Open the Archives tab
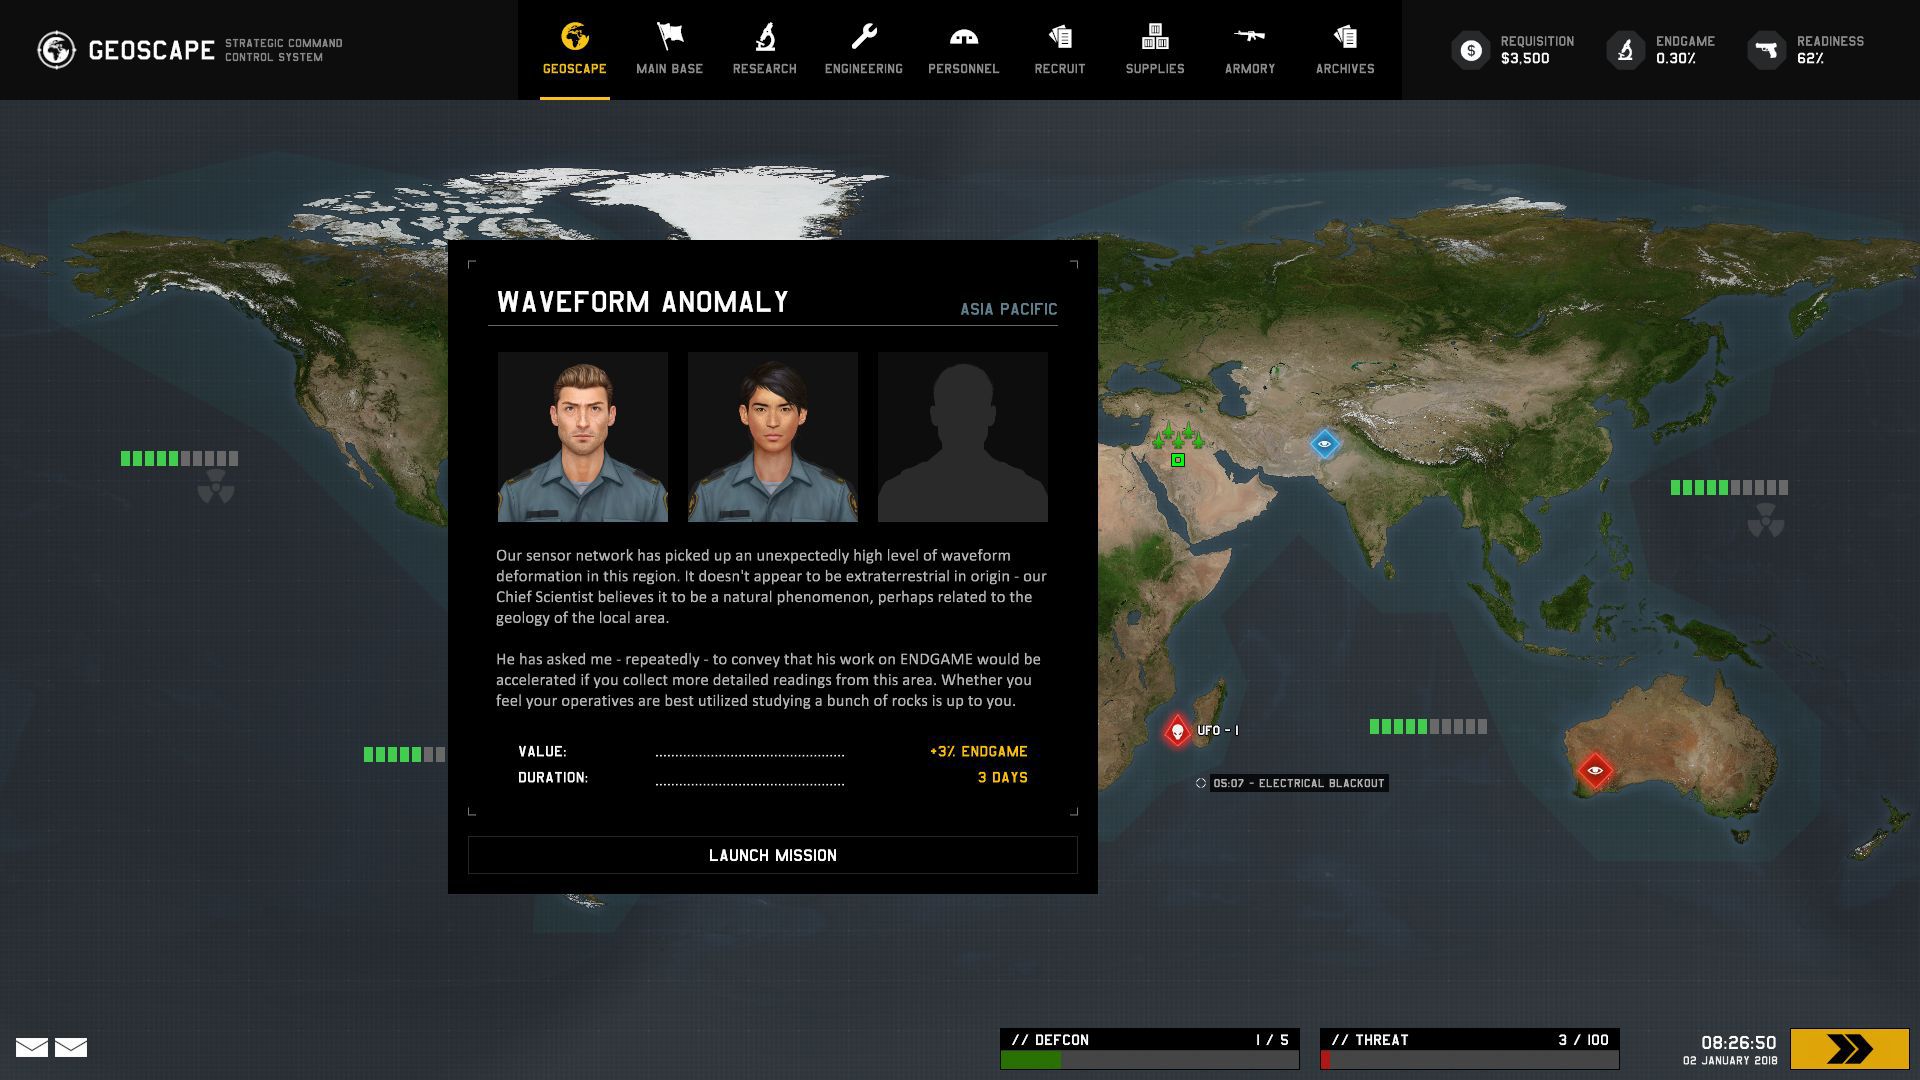The width and height of the screenshot is (1920, 1080). coord(1344,50)
